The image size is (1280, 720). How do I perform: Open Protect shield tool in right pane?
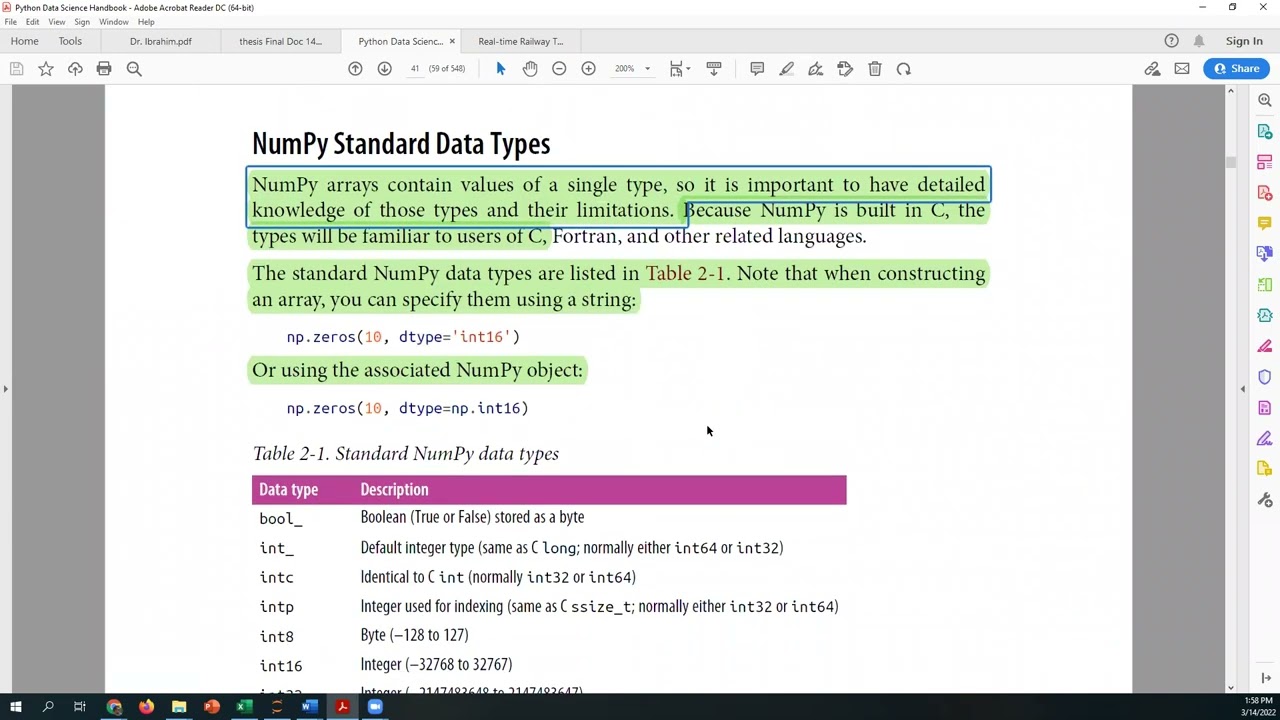coord(1265,377)
